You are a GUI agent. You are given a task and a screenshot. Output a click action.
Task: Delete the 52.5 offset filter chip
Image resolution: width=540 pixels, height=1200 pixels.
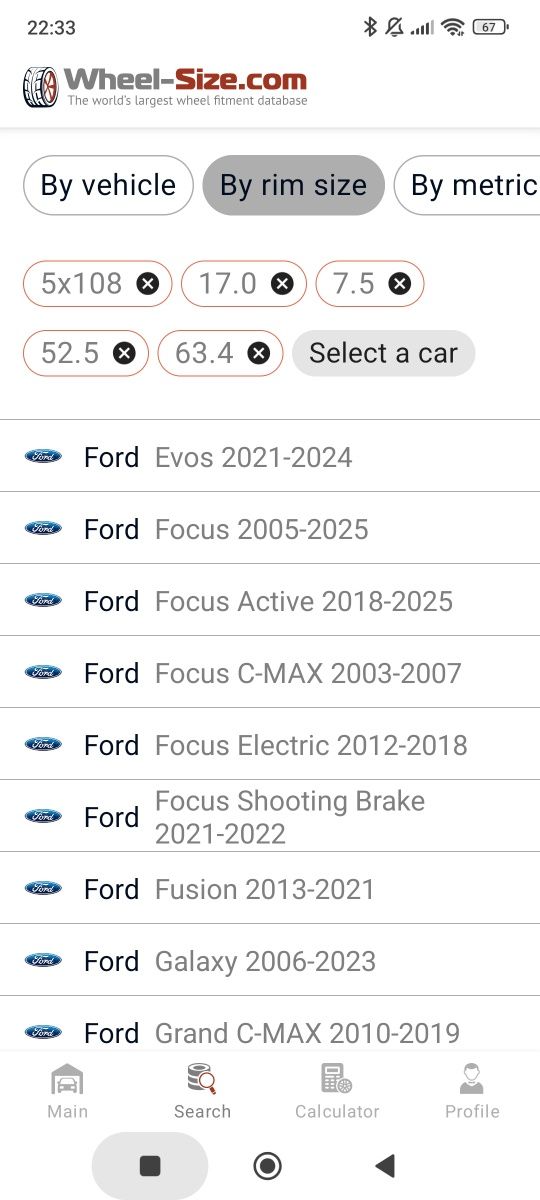[x=124, y=353]
